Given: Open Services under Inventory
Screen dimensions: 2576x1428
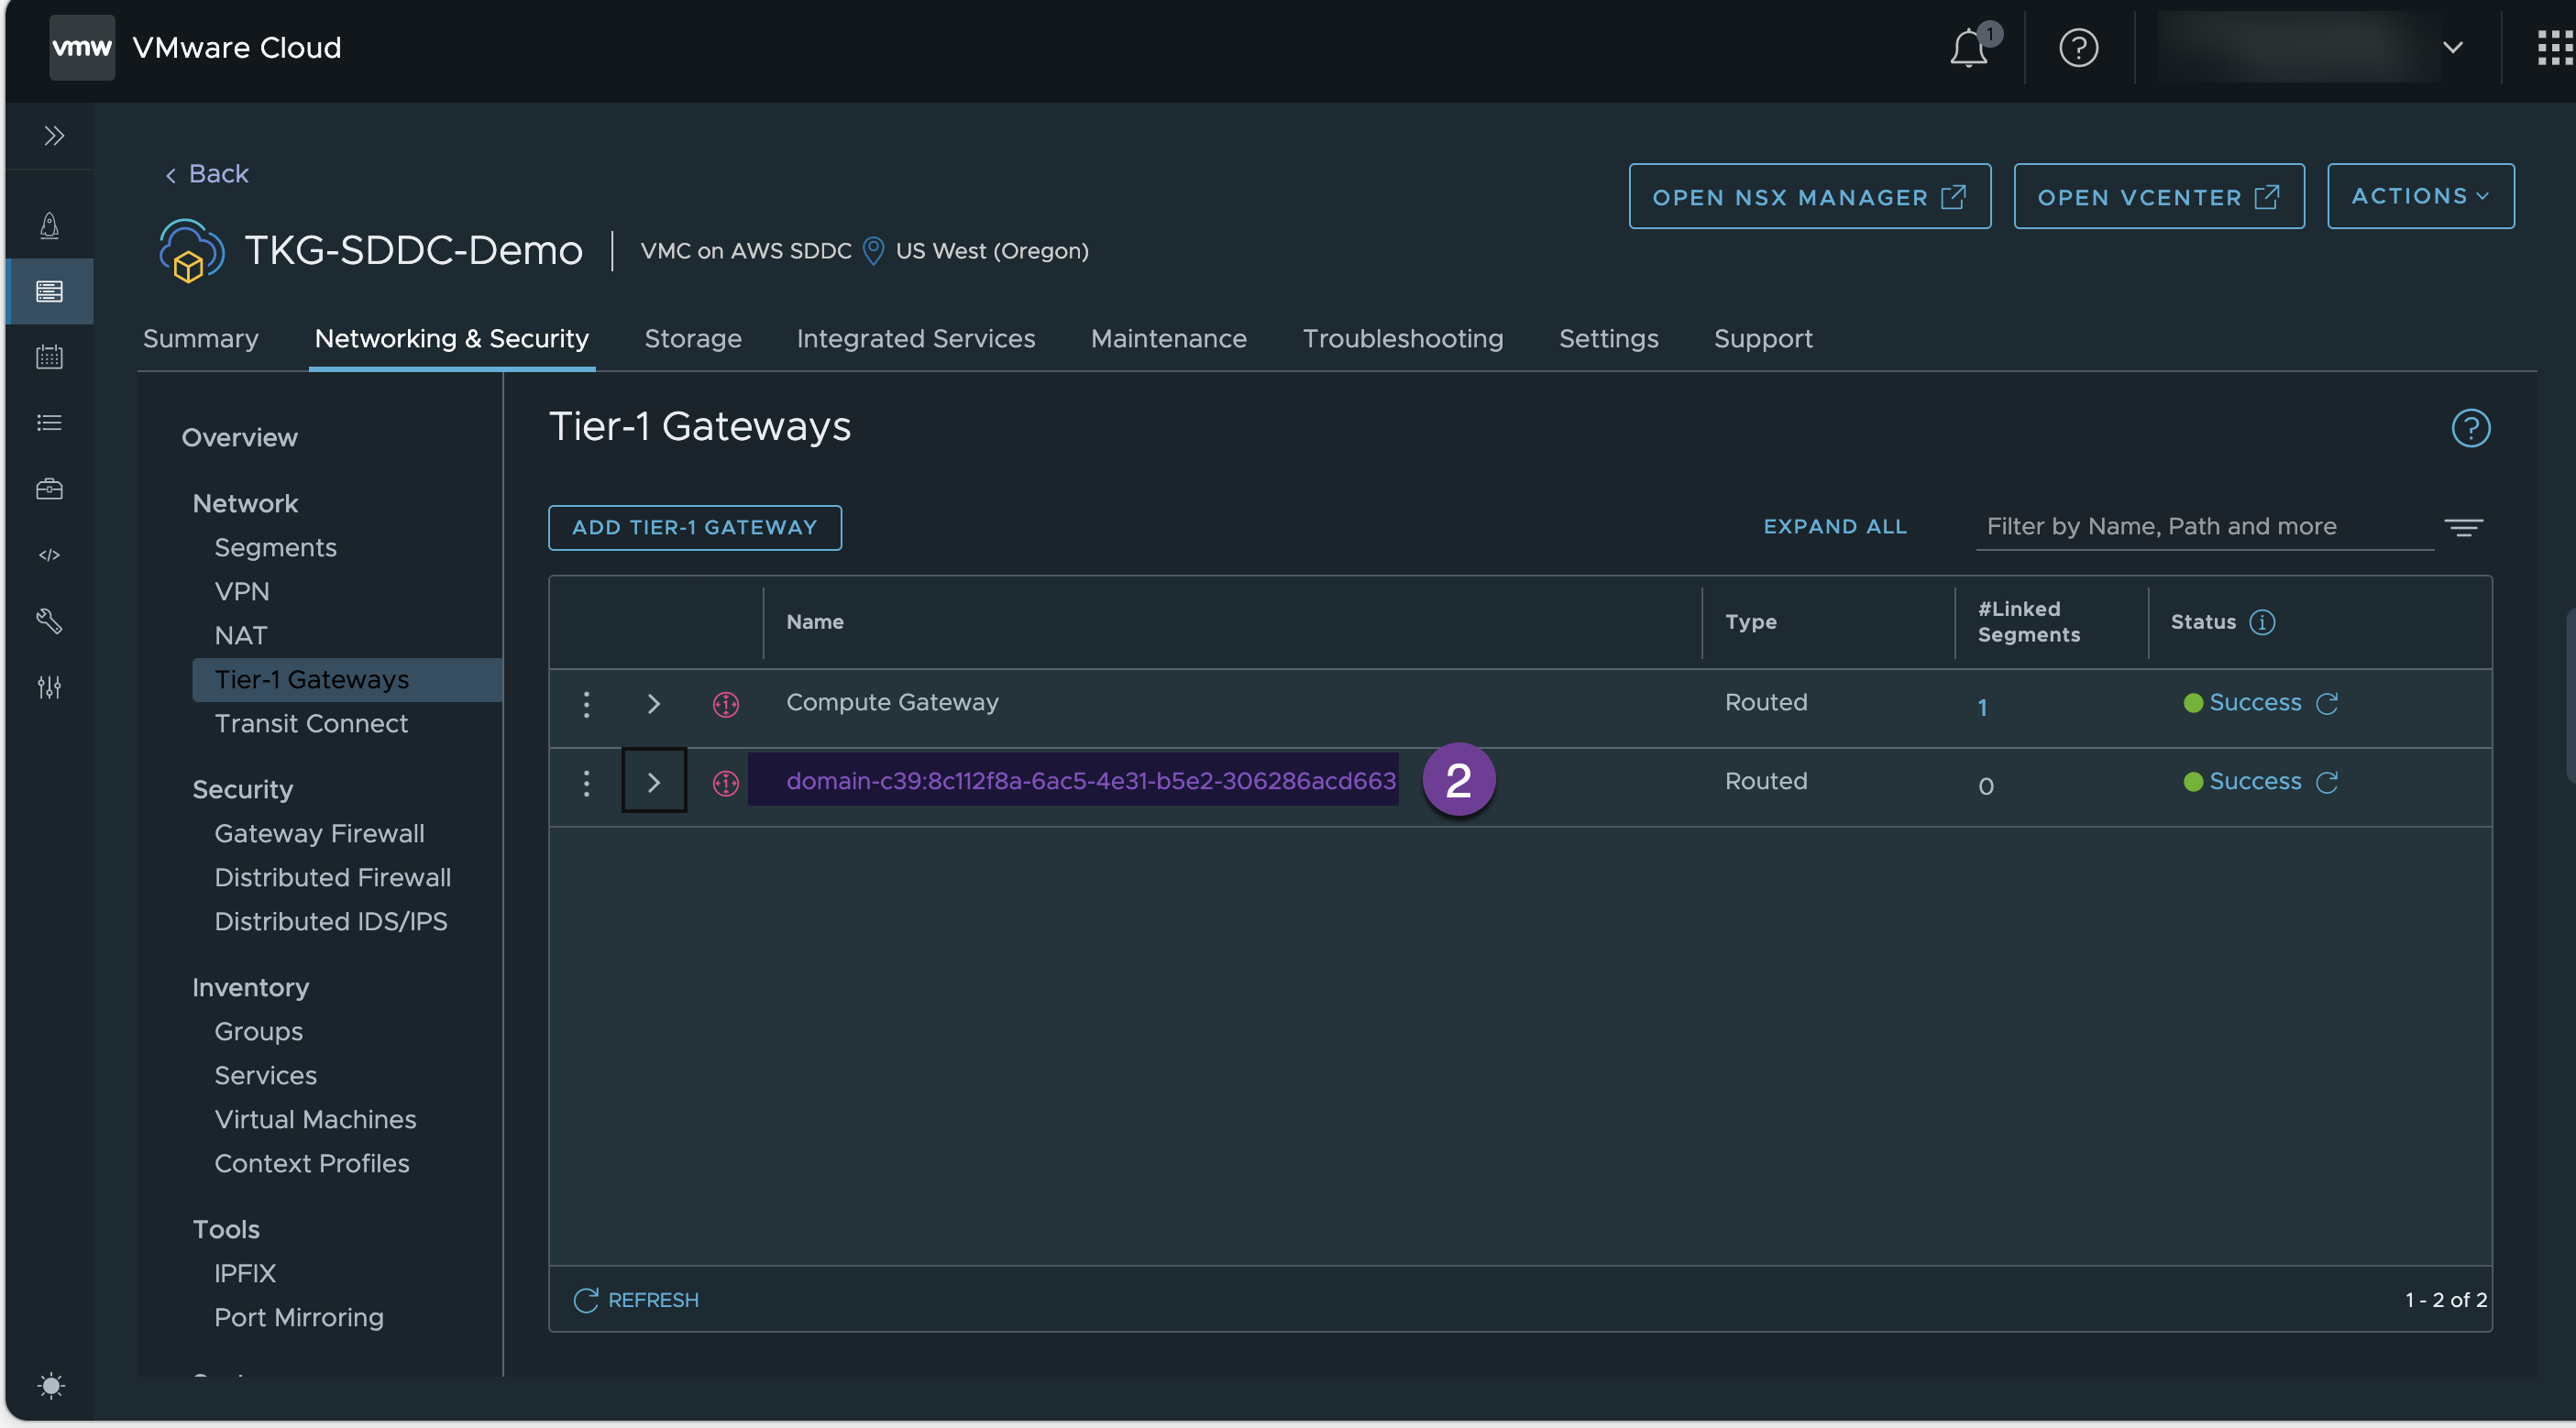Looking at the screenshot, I should [x=265, y=1075].
